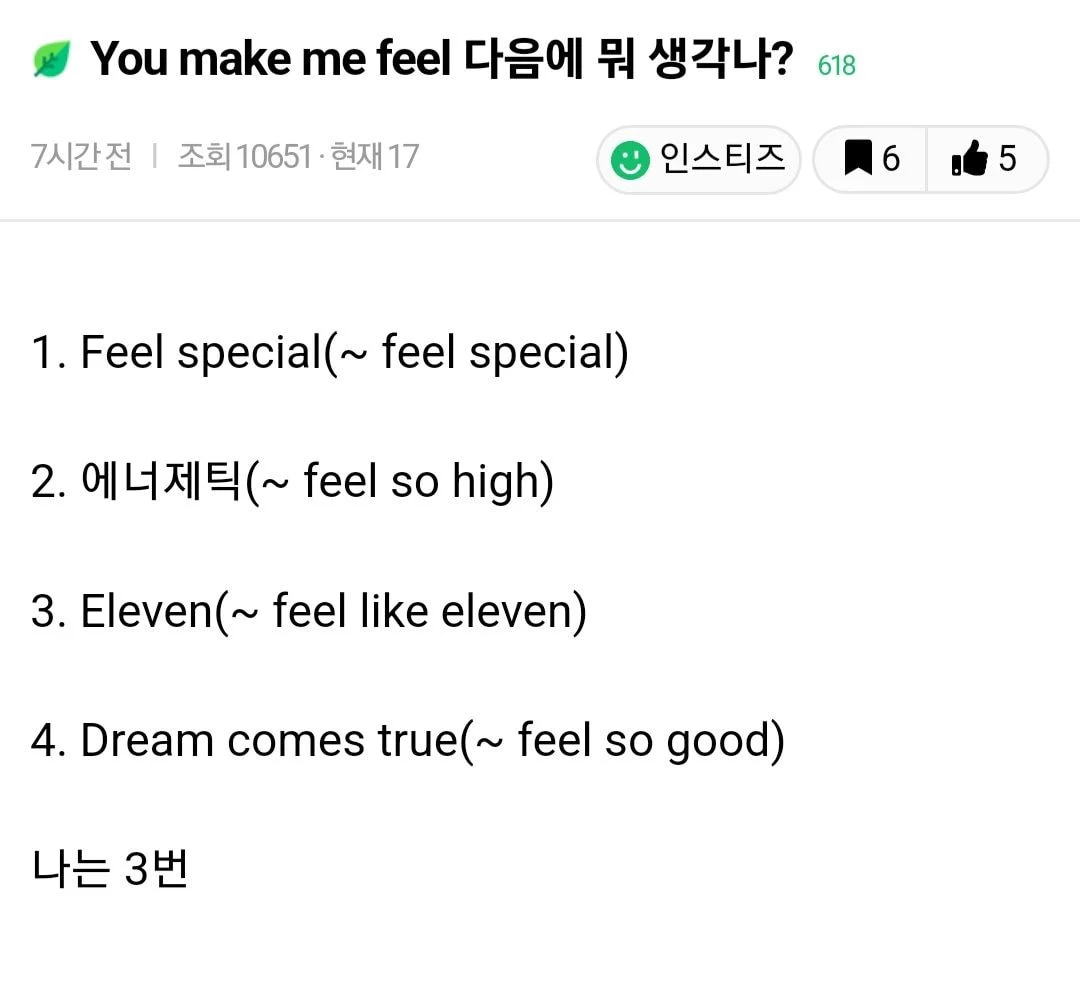Click the bookmark count number 6

(x=890, y=159)
